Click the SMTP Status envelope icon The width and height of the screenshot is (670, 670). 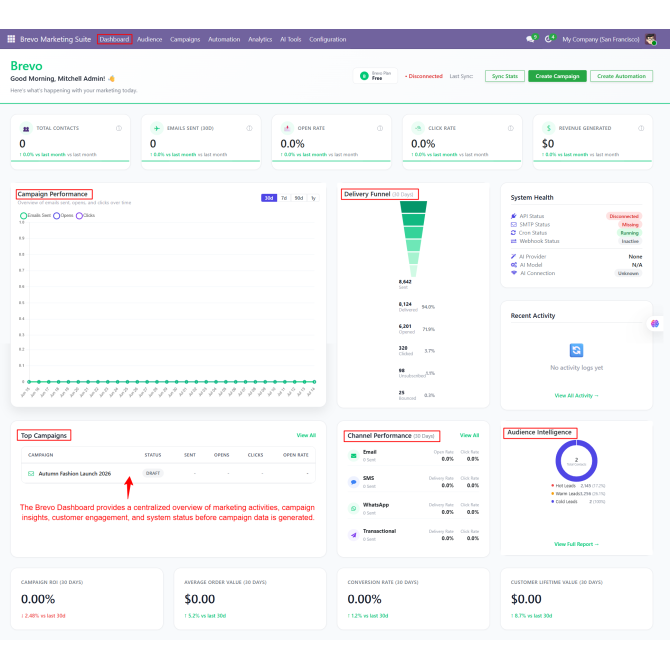click(514, 224)
